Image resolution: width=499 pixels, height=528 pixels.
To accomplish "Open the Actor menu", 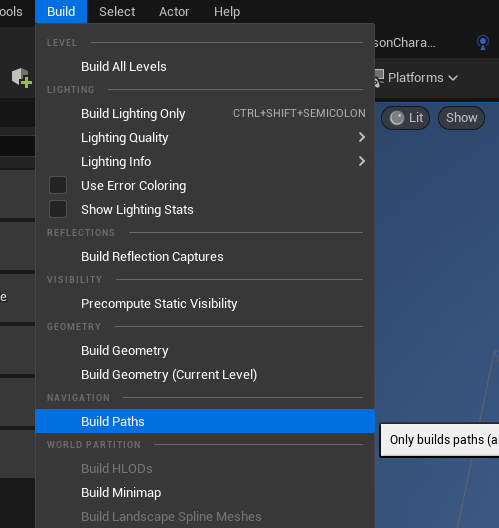I will click(x=174, y=12).
